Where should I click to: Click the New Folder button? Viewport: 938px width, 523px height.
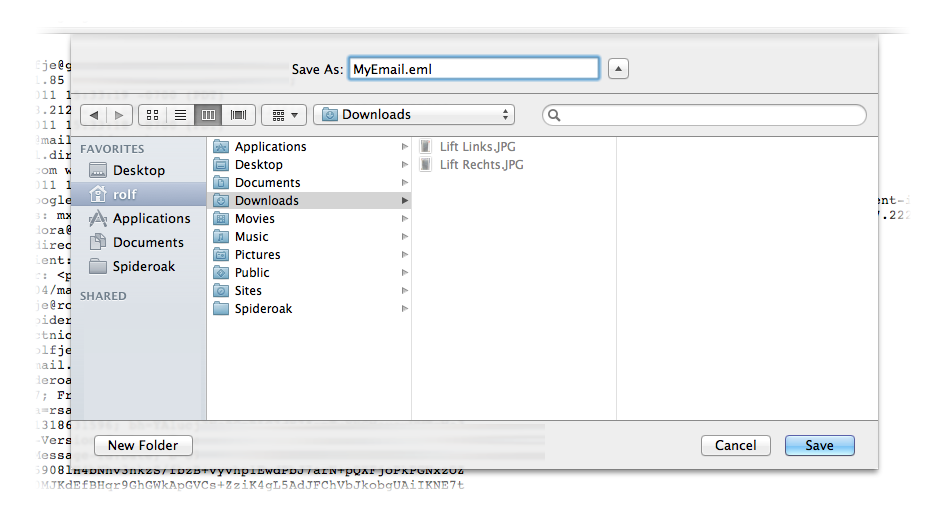pyautogui.click(x=143, y=446)
